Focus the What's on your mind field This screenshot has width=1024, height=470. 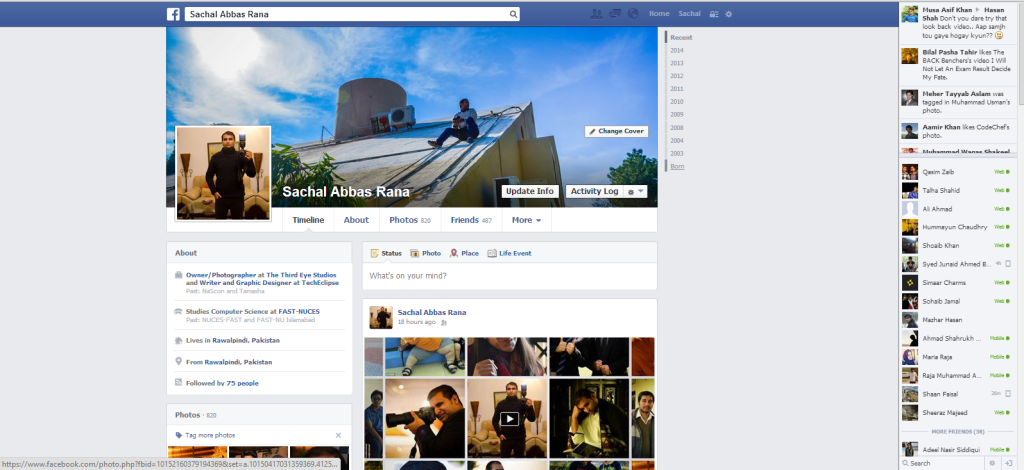(509, 276)
